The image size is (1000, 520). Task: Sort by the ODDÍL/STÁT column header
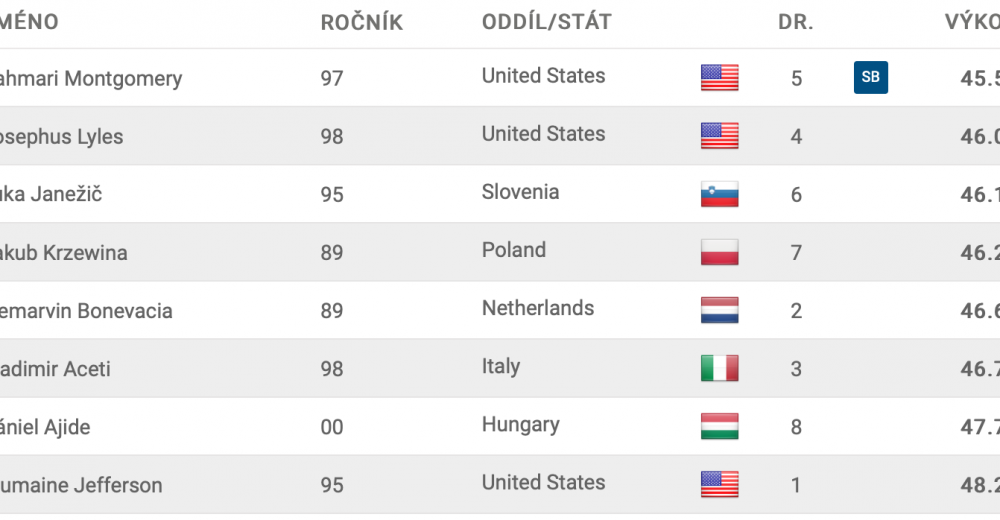click(547, 22)
